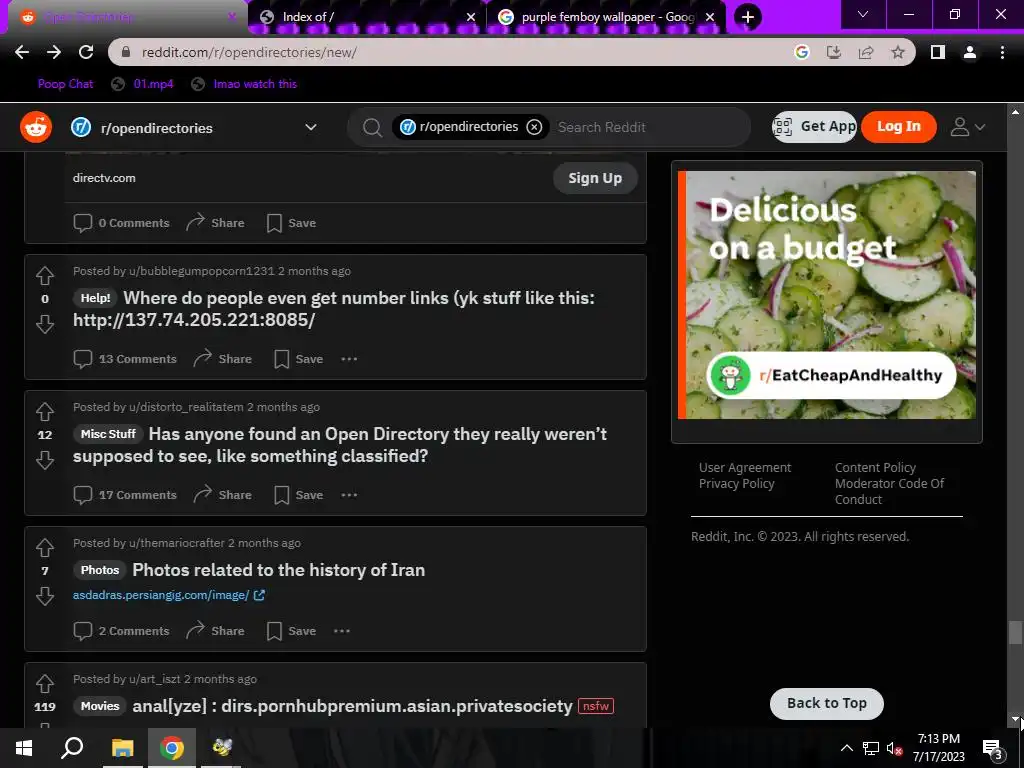Close the purple femboy wallpaper tab
This screenshot has height=768, width=1024.
(x=710, y=17)
